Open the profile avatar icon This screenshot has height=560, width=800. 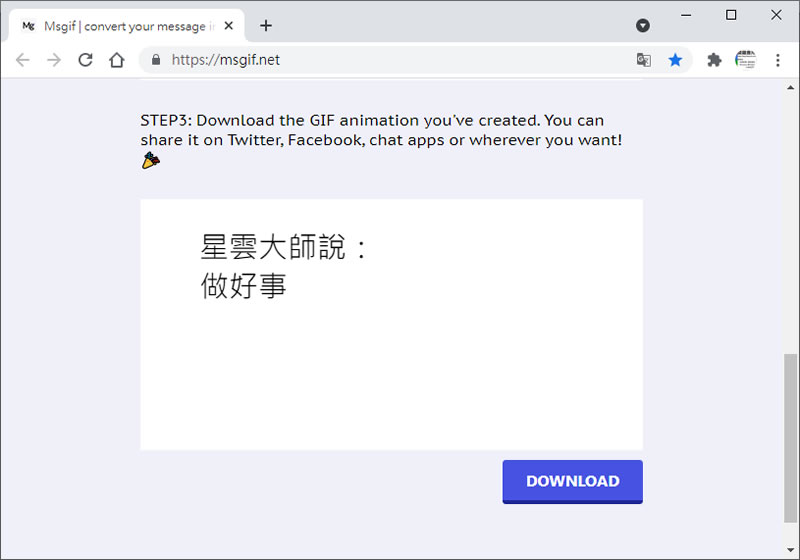[745, 60]
